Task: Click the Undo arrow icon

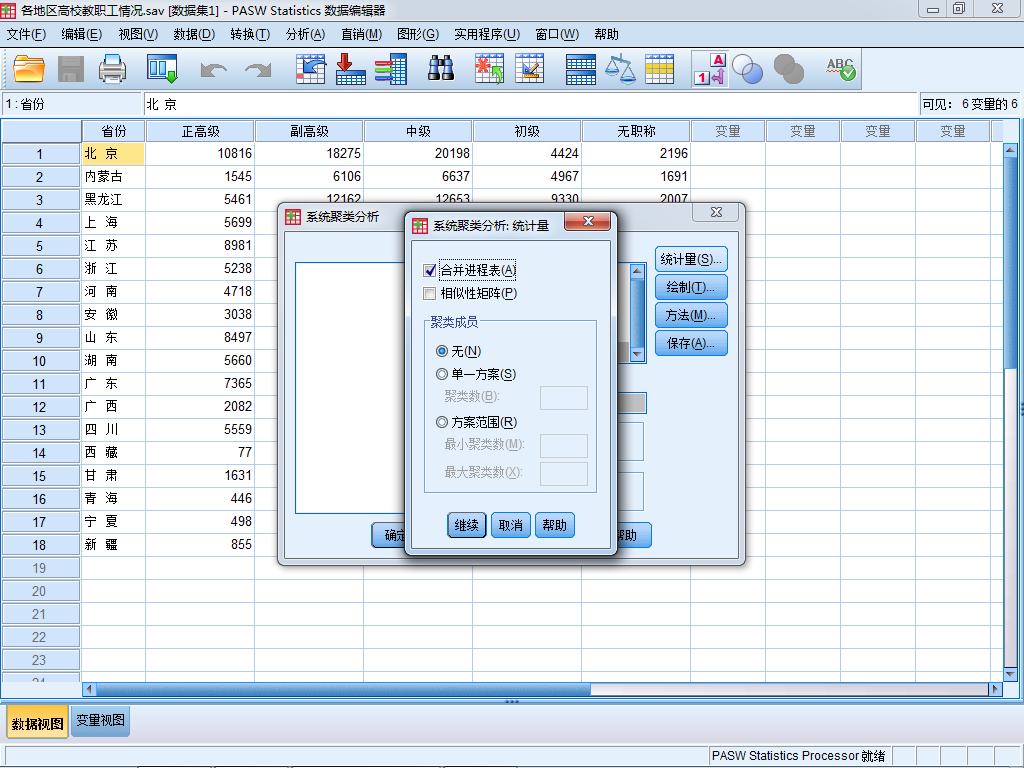Action: coord(214,69)
